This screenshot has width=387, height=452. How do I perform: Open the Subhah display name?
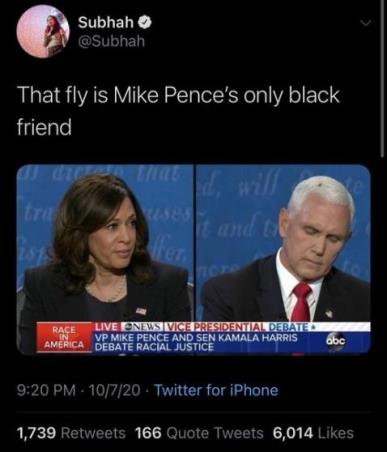click(106, 22)
